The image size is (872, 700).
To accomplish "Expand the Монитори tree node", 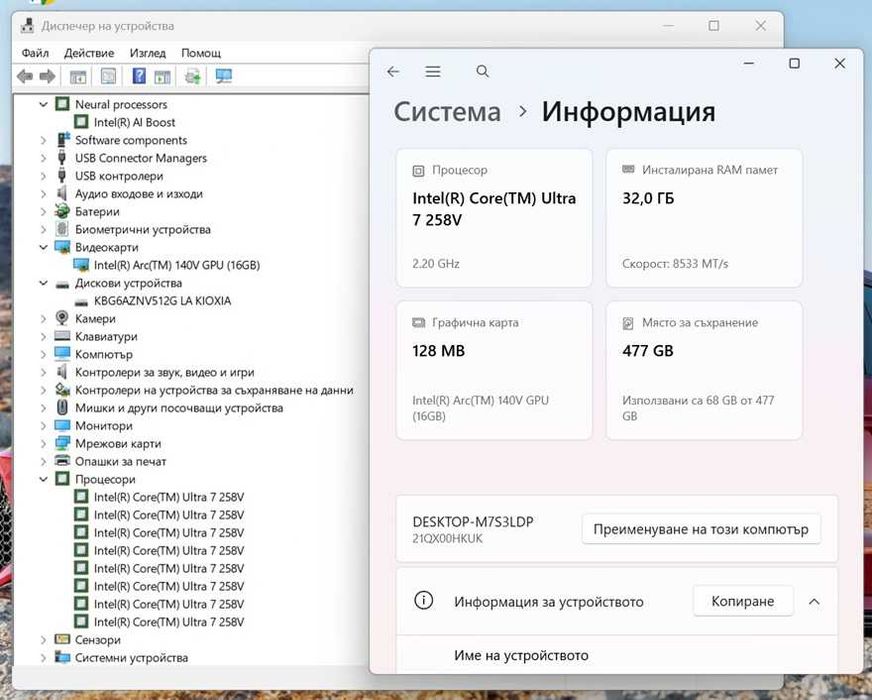I will click(43, 425).
